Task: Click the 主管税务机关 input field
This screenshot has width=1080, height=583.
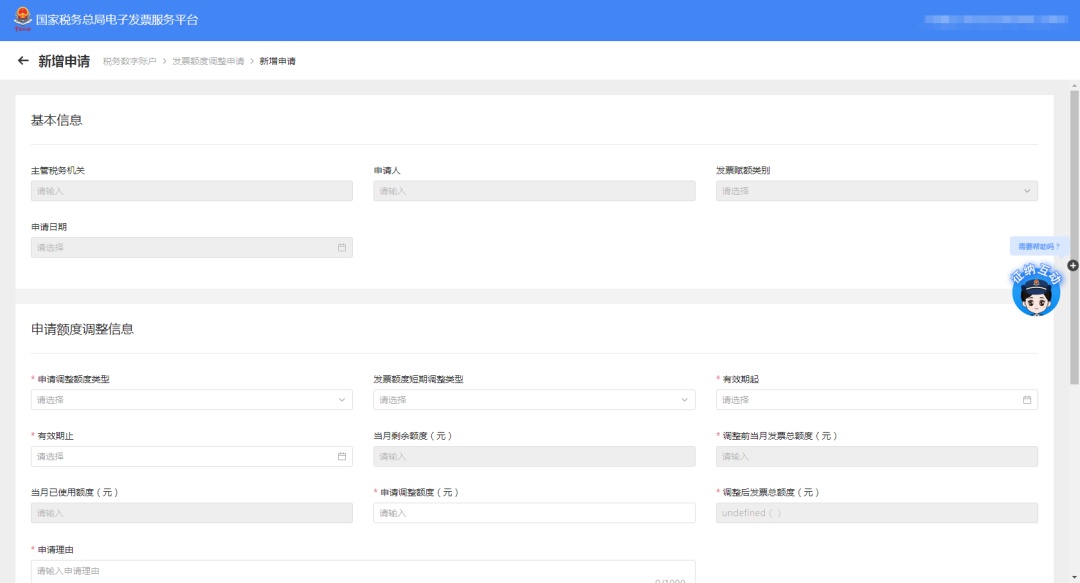Action: (191, 191)
